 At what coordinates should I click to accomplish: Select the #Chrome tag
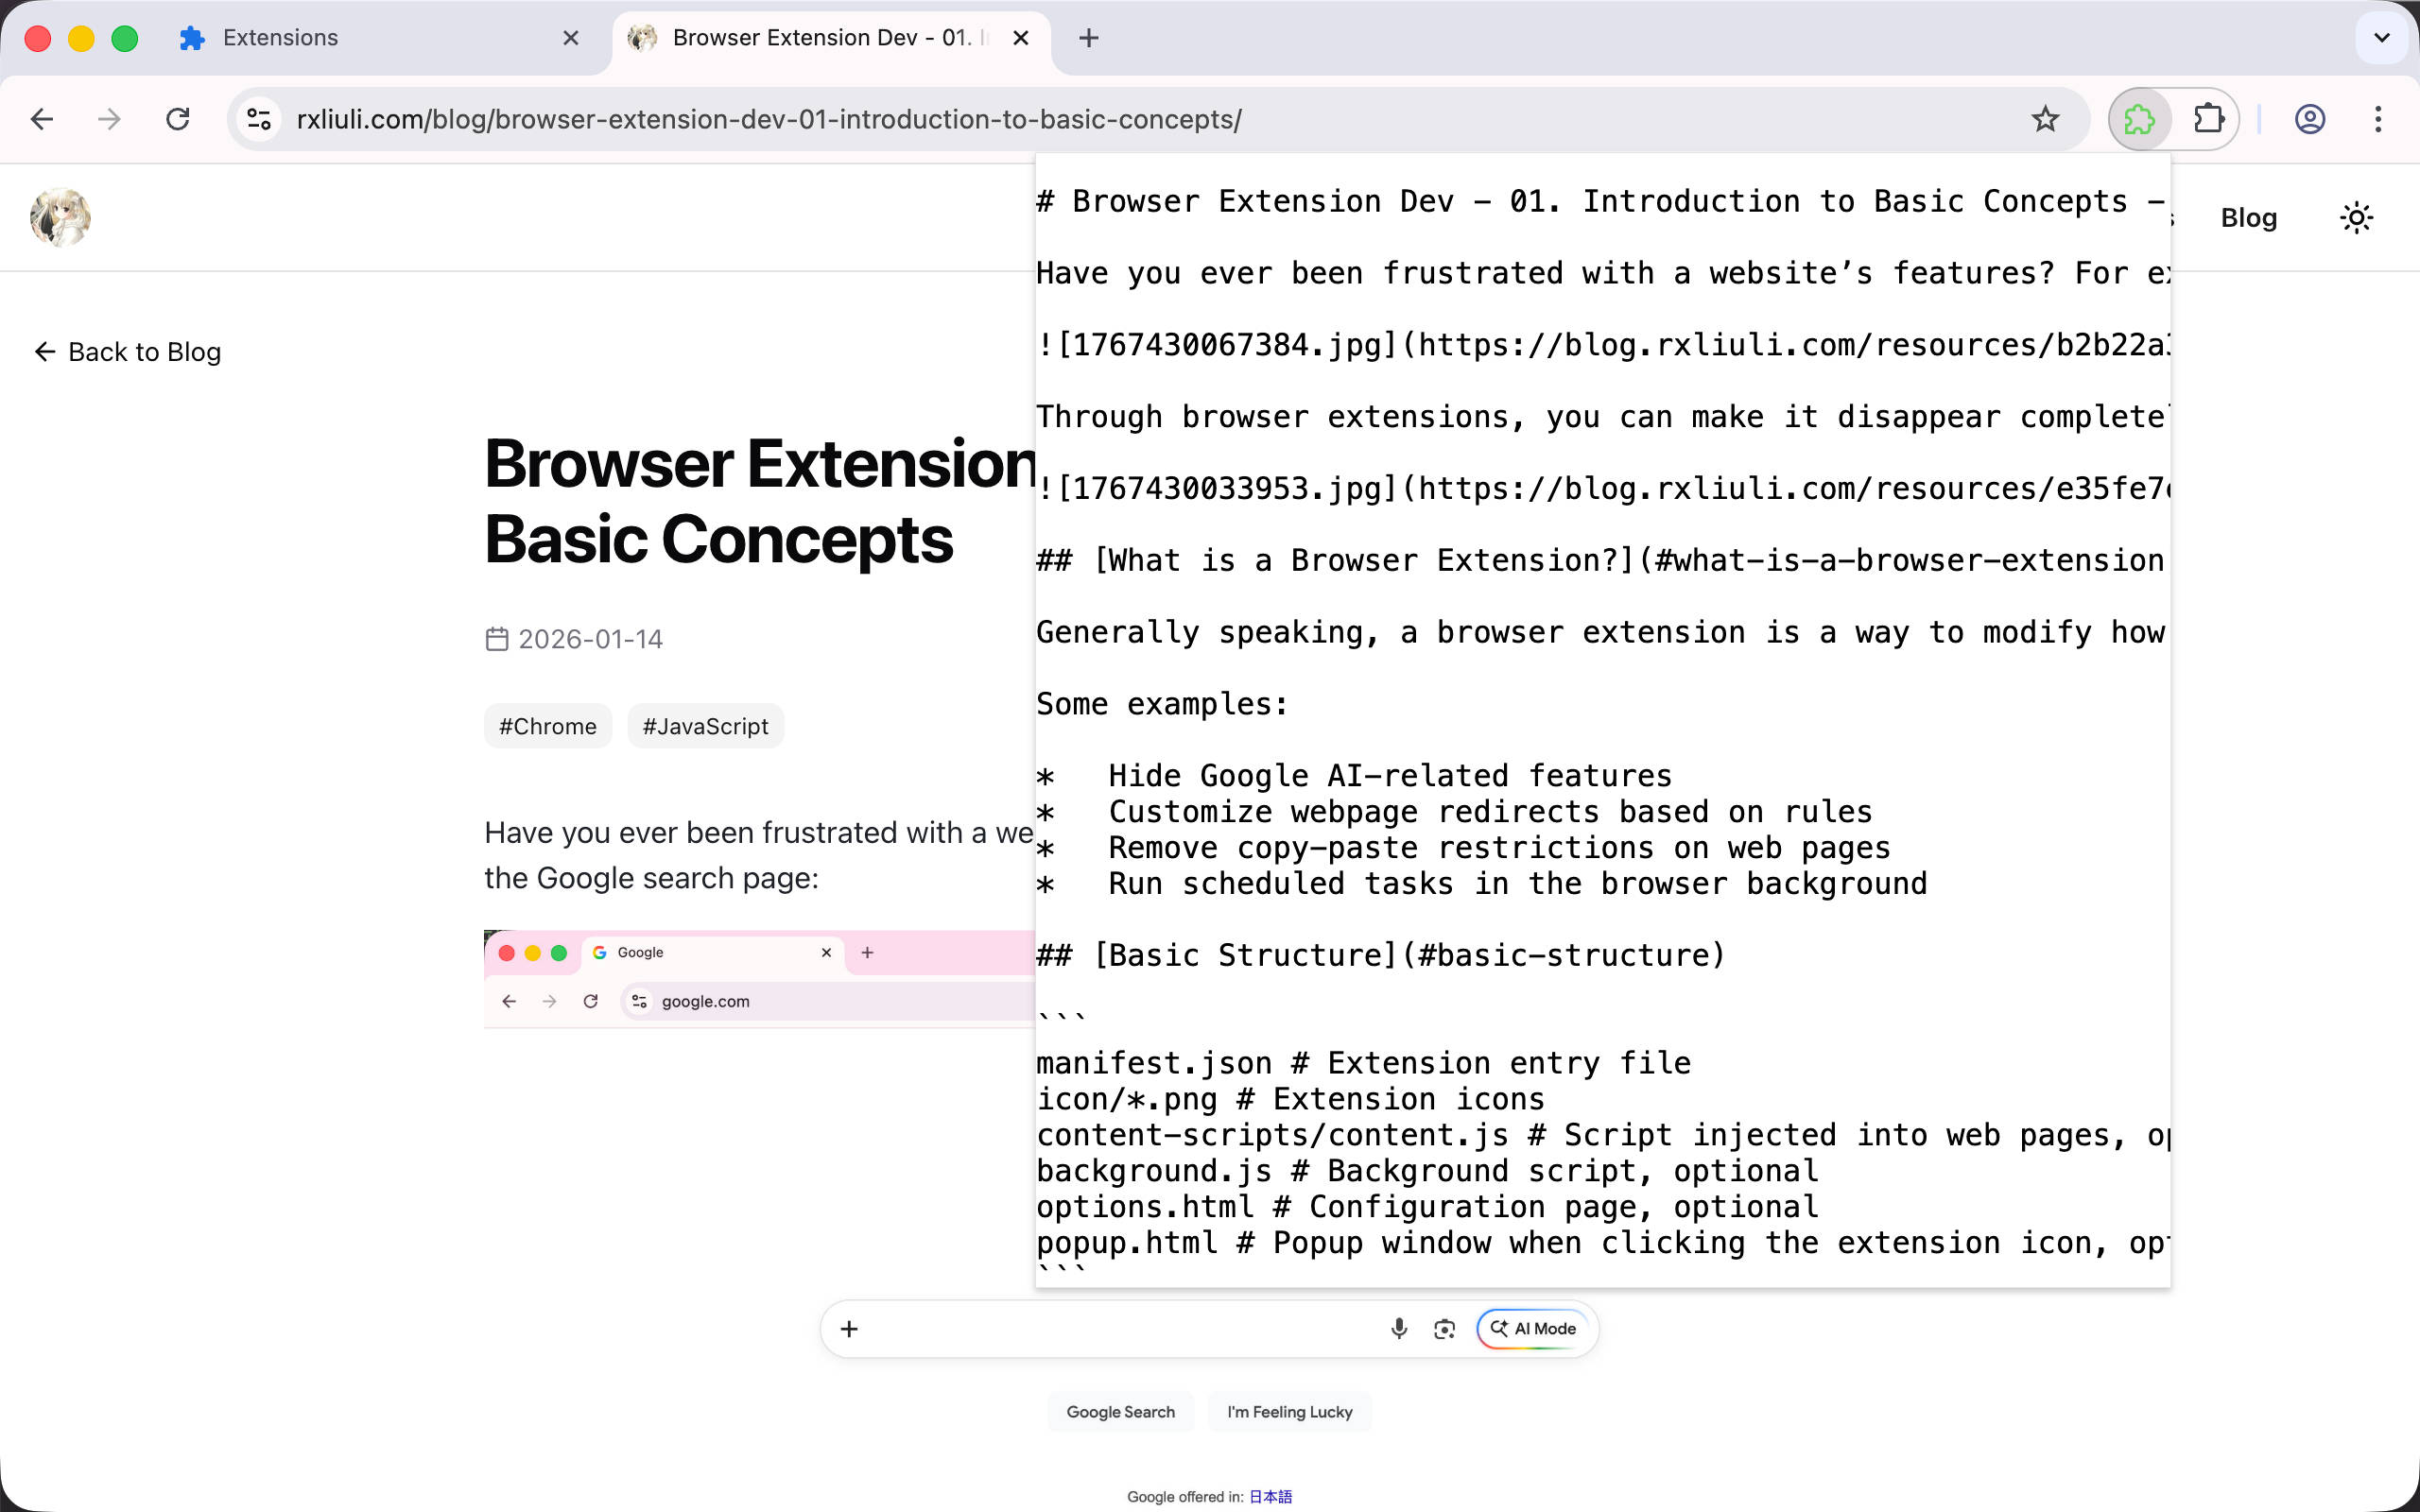547,726
